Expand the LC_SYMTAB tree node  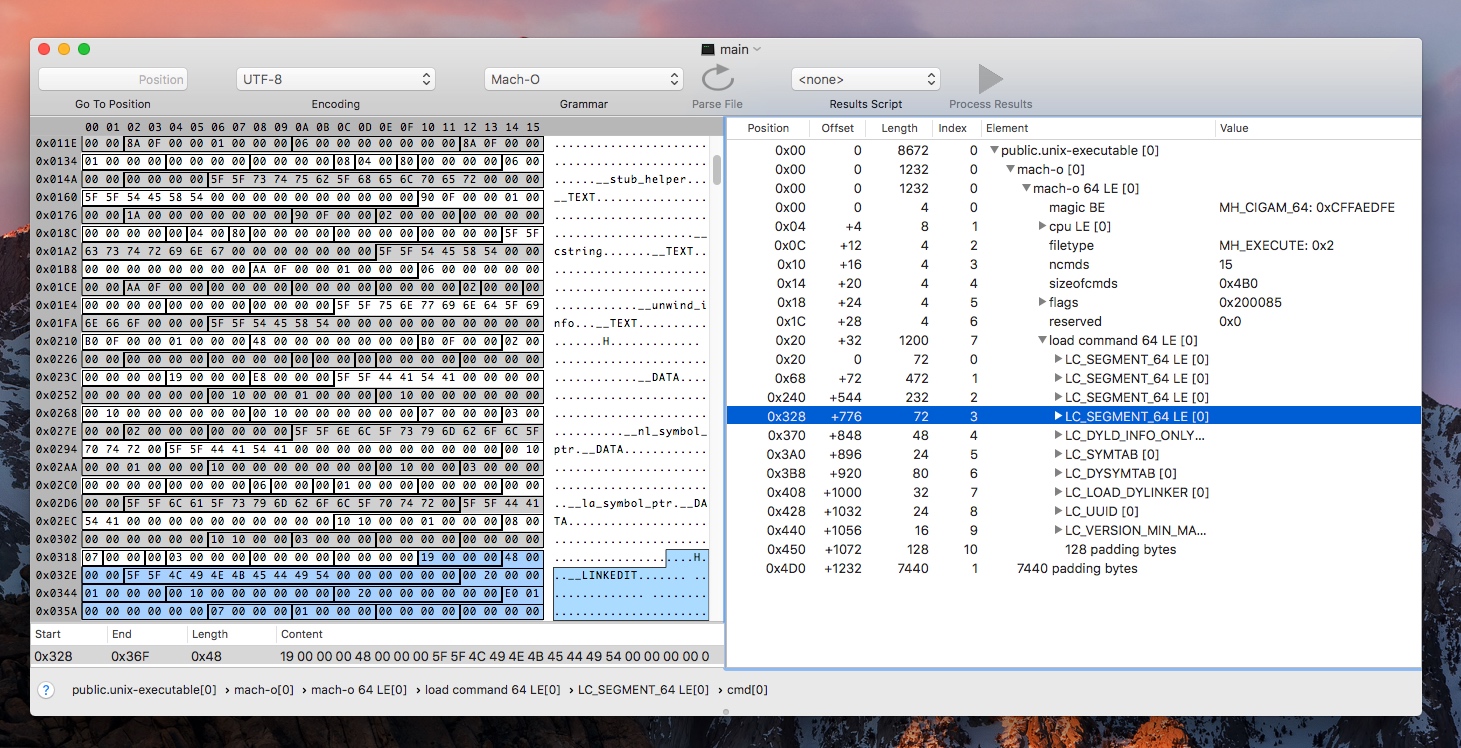pos(1058,455)
